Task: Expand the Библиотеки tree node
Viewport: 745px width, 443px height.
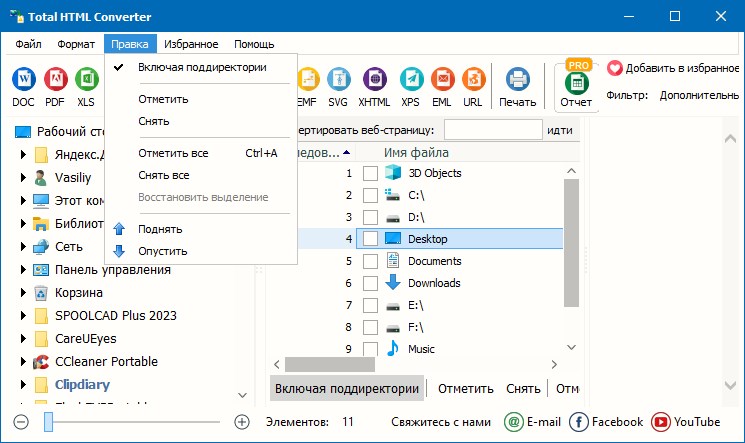Action: coord(23,223)
